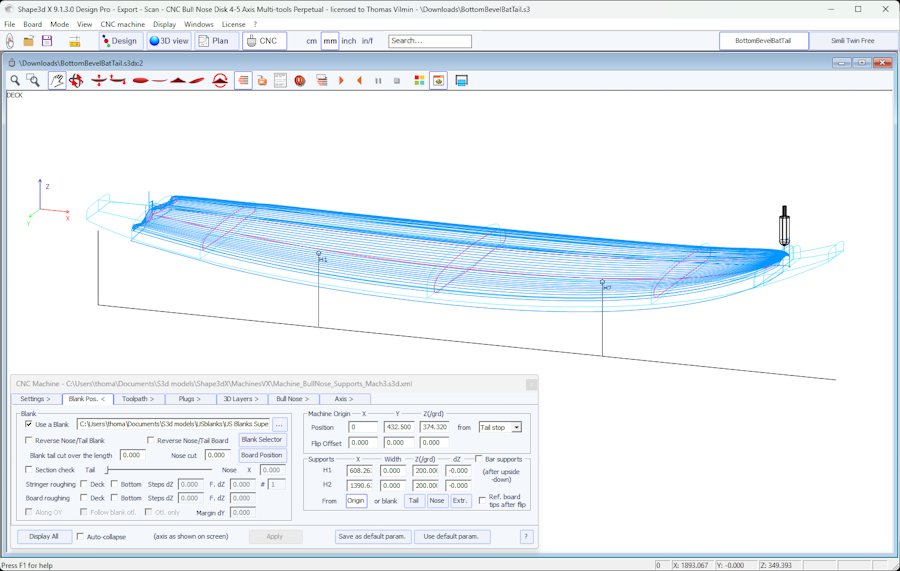Viewport: 900px width, 571px height.
Task: Click the red record button icon
Action: coord(300,80)
